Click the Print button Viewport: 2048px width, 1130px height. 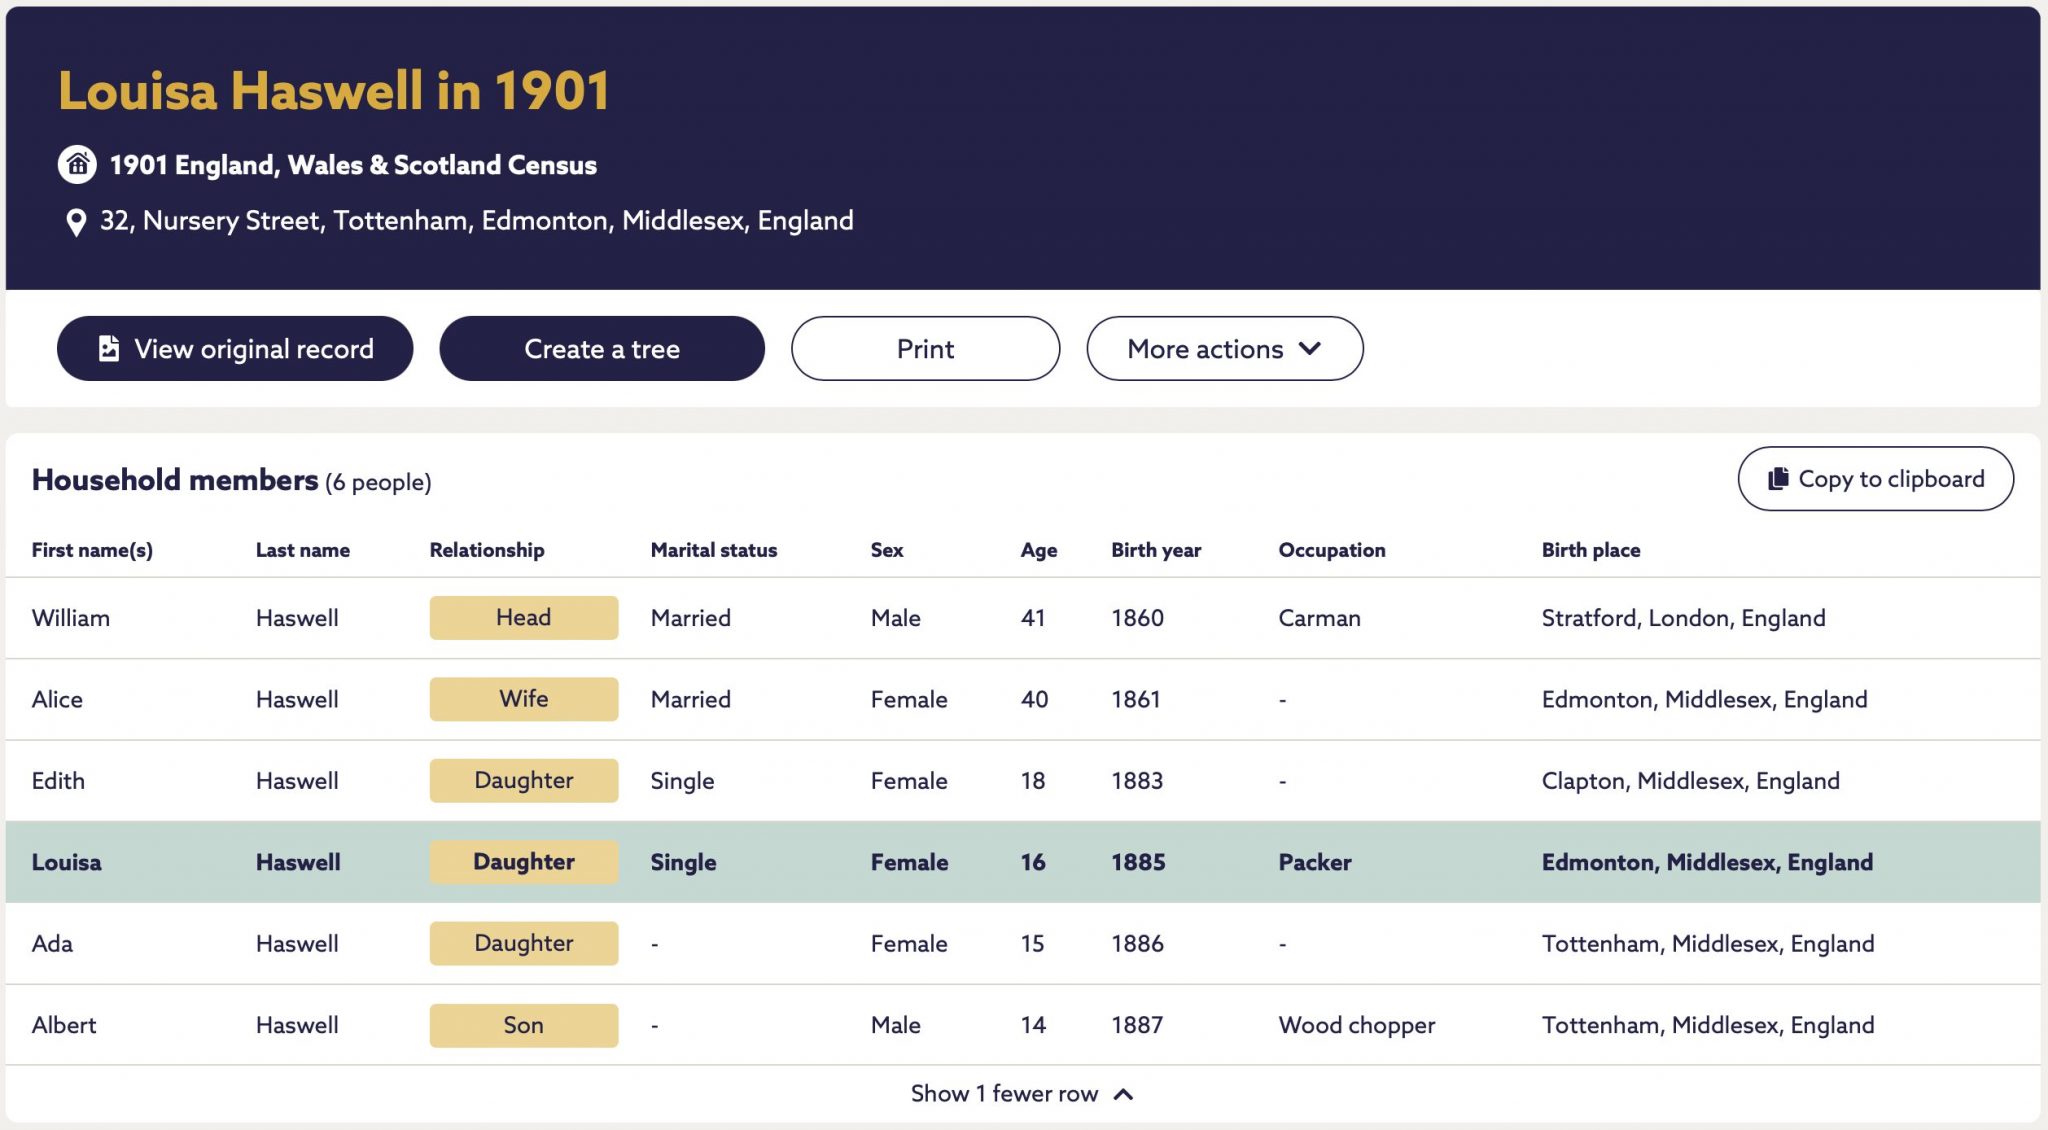pos(925,348)
